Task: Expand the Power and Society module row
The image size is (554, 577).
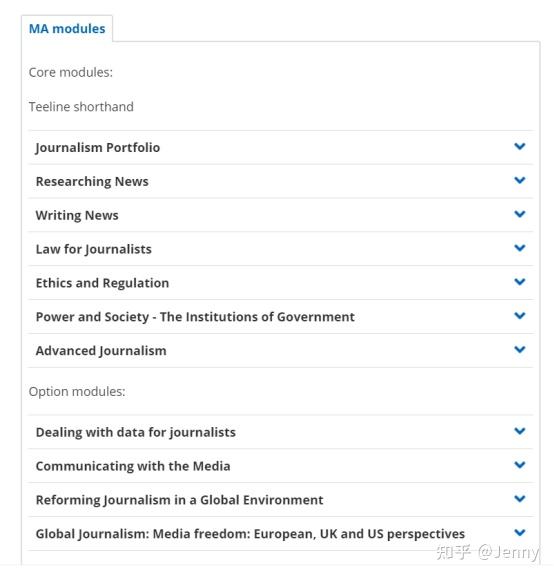Action: coord(280,317)
